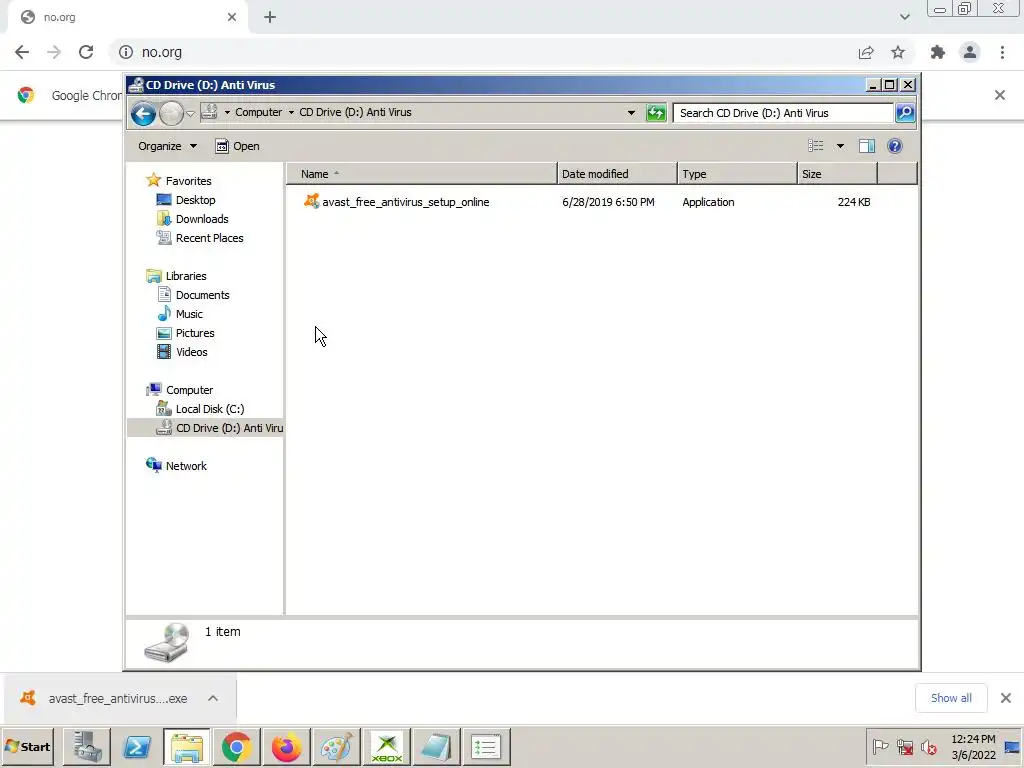
Task: Click Computer breadcrumb in address bar
Action: (259, 112)
